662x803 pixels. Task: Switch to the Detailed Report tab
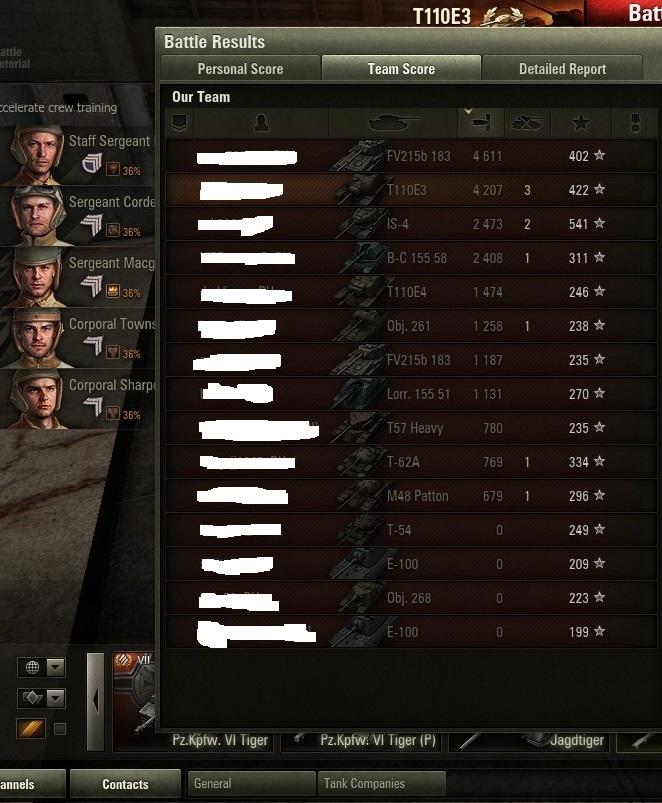(562, 69)
